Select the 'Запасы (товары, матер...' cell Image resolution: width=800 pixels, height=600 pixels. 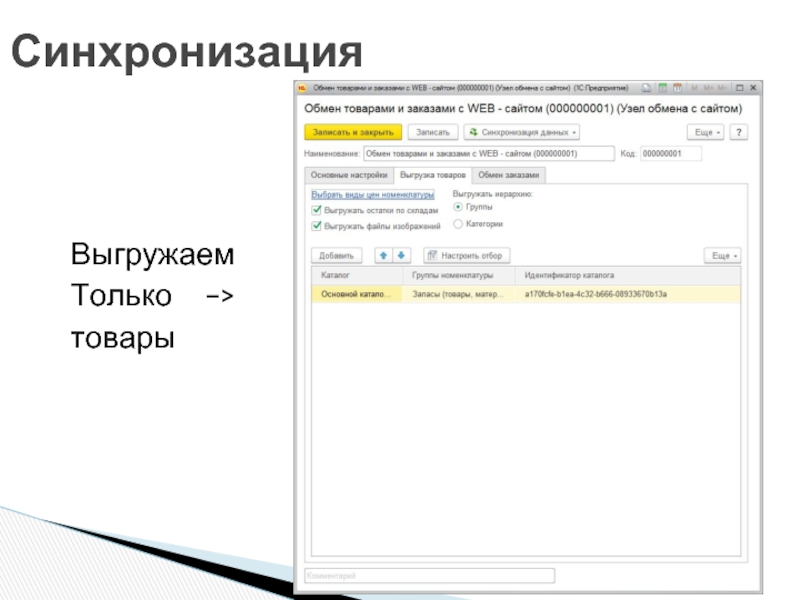pos(458,294)
